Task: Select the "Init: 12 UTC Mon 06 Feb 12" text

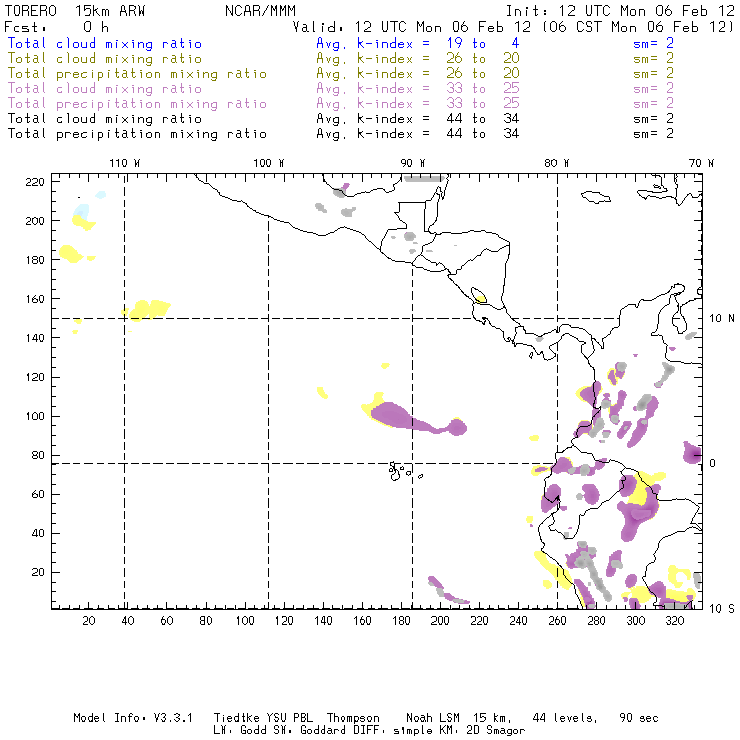Action: point(620,11)
